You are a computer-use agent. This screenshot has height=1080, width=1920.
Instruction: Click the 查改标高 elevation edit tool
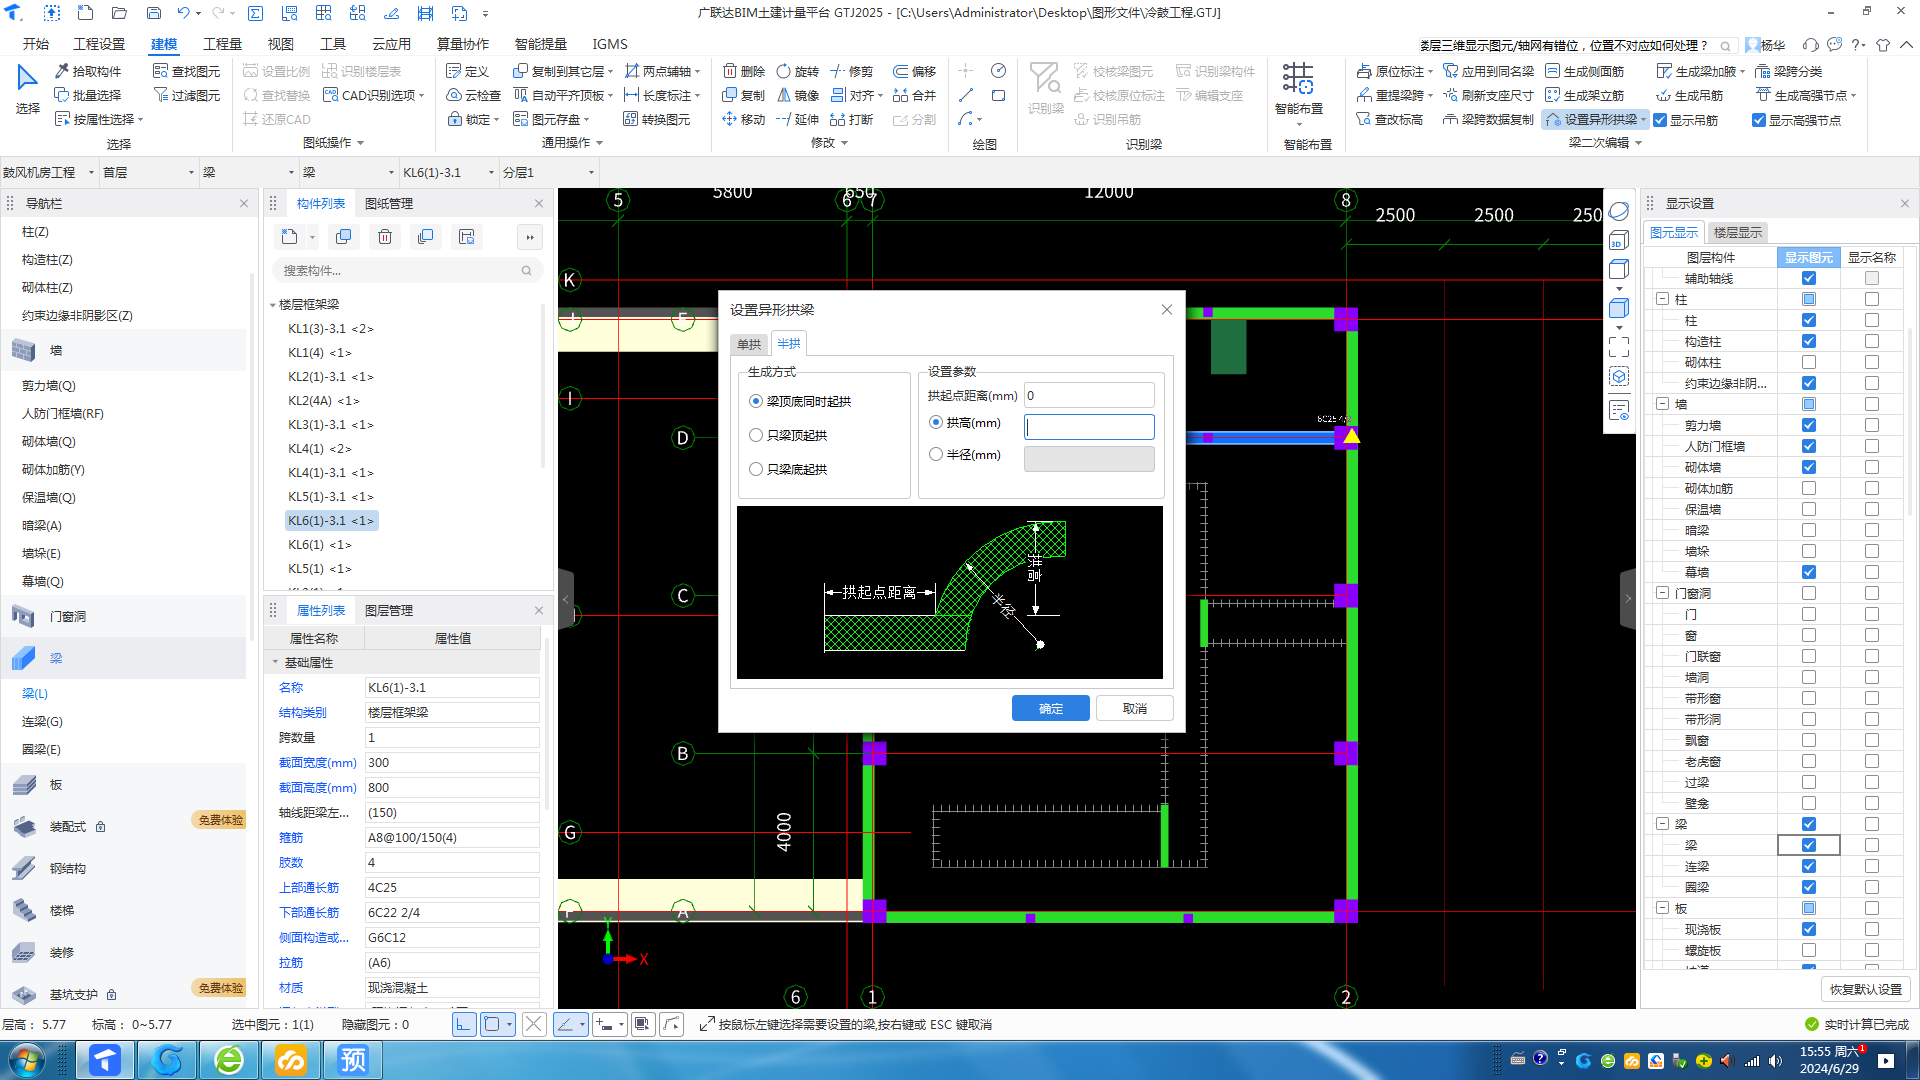point(1389,119)
